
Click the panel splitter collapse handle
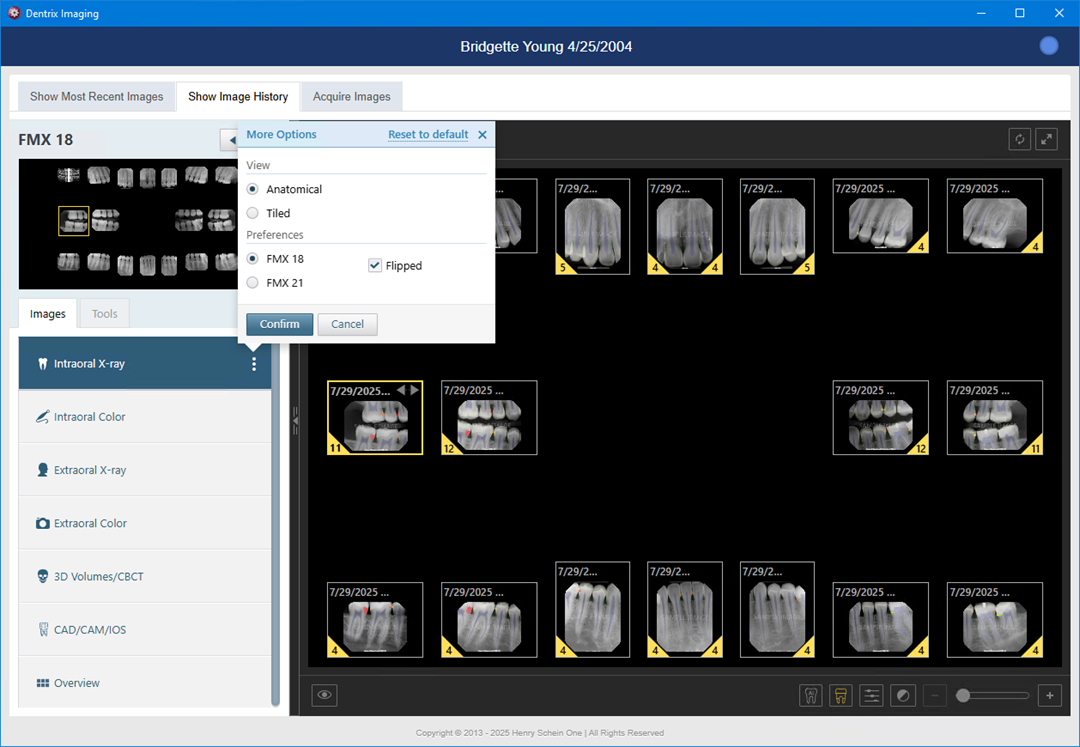coord(295,420)
